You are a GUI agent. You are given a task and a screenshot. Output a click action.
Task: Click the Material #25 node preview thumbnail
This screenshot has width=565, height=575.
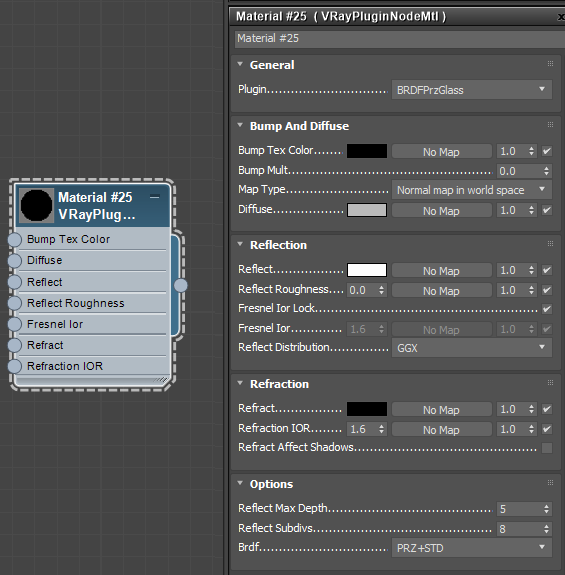click(x=36, y=205)
